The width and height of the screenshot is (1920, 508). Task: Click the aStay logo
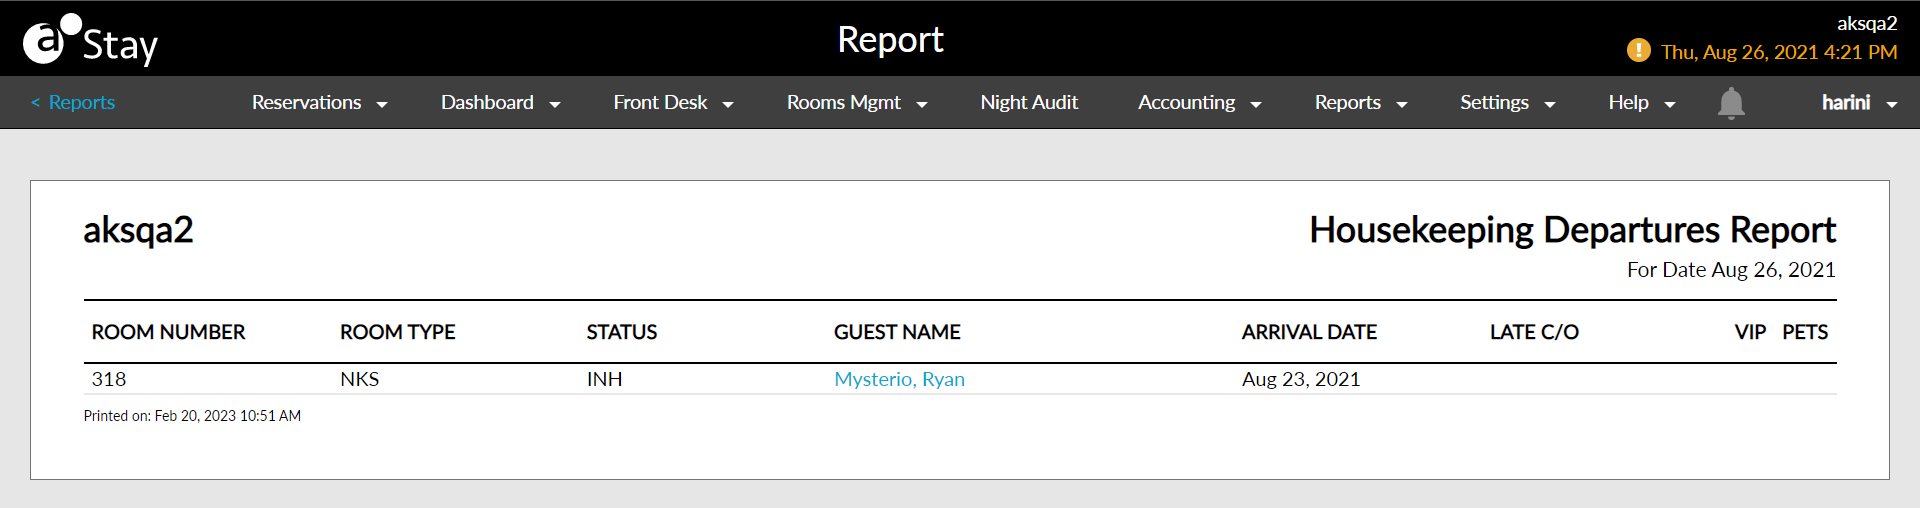tap(90, 40)
